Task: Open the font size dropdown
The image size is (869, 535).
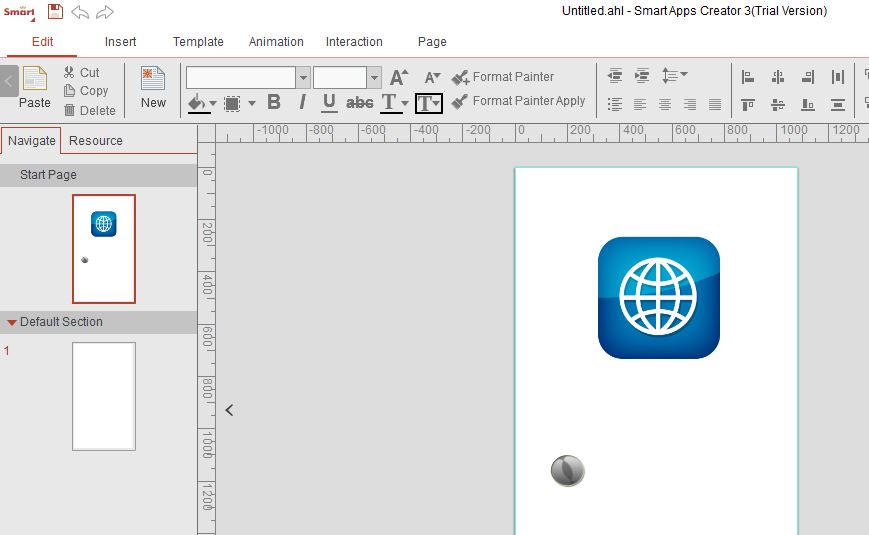Action: (374, 78)
